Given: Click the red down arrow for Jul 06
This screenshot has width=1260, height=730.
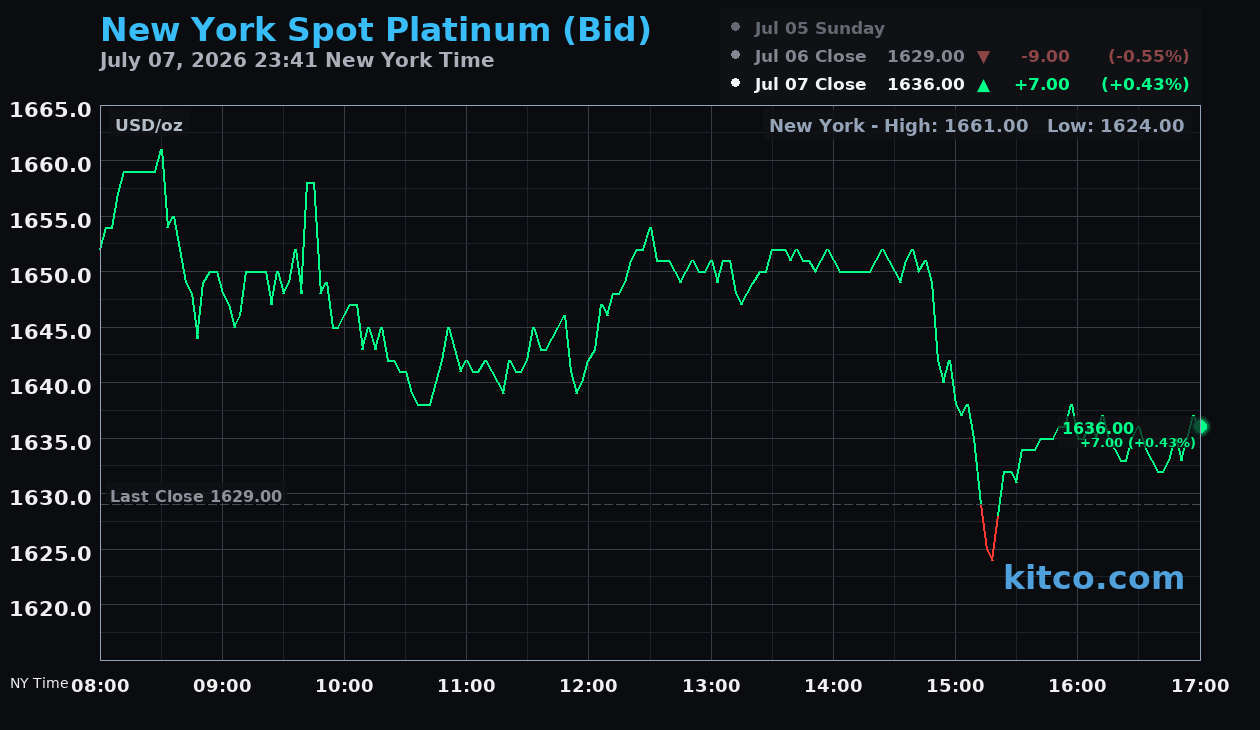Looking at the screenshot, I should [983, 57].
